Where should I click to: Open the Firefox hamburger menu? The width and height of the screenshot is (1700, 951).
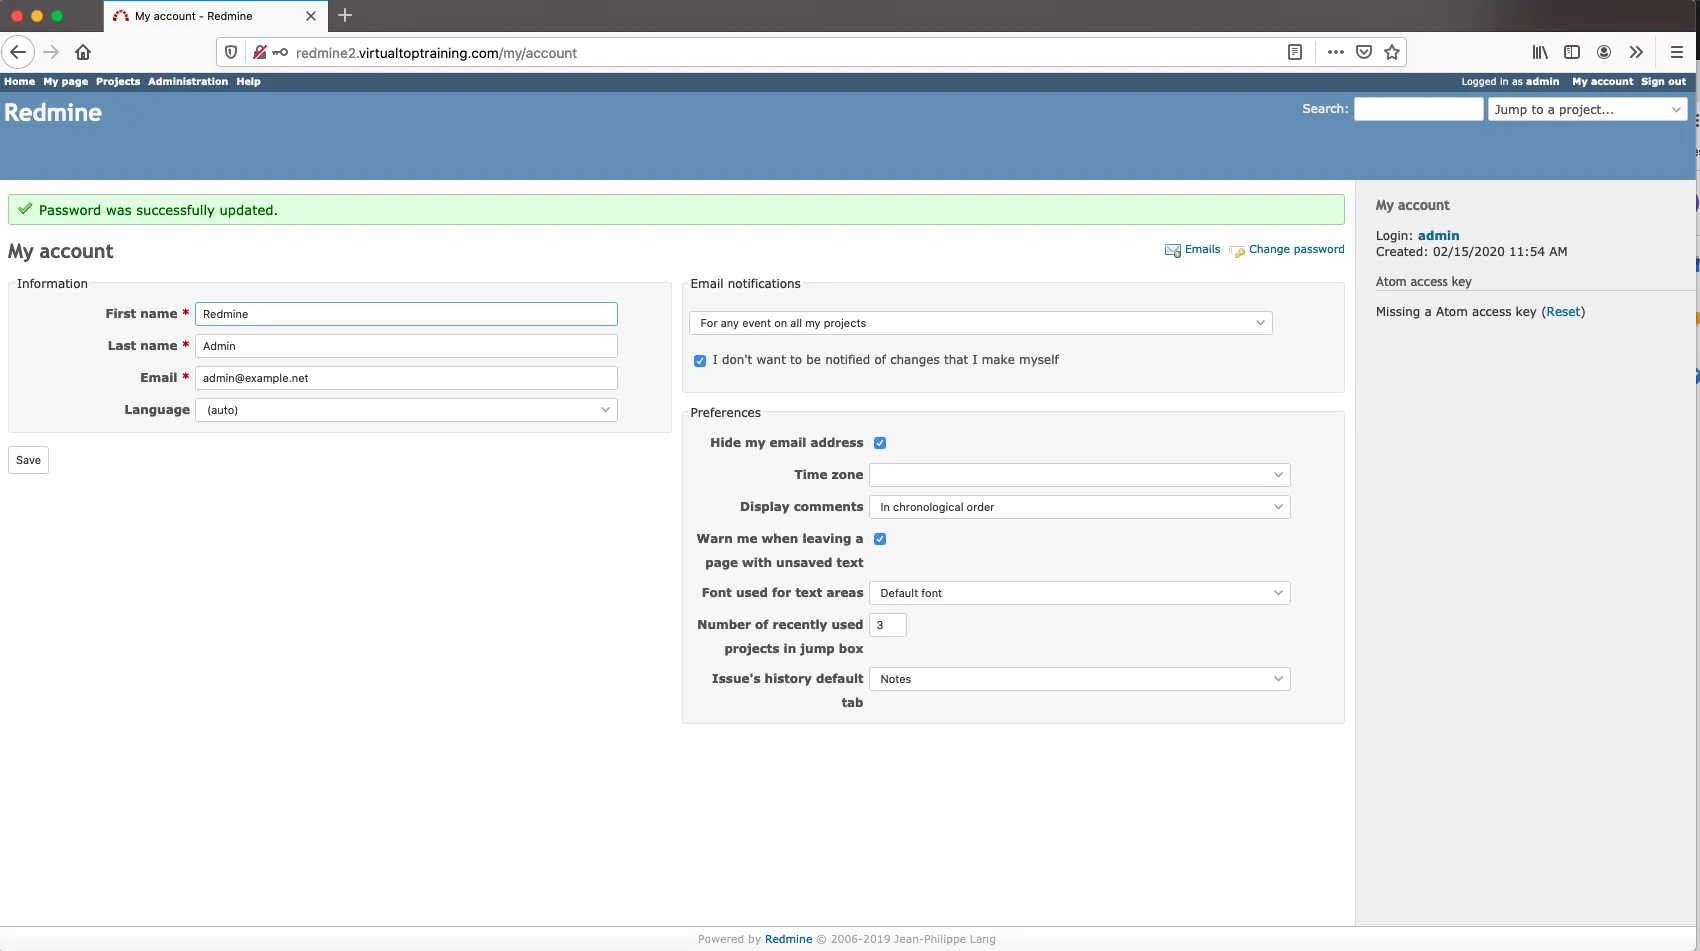[1677, 52]
